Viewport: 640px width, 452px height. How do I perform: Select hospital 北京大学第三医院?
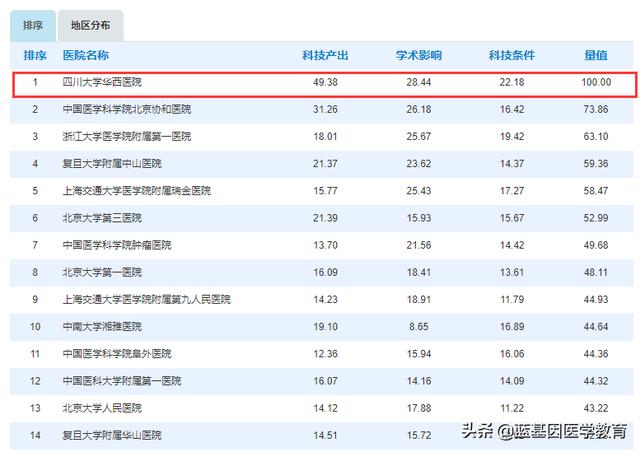102,218
